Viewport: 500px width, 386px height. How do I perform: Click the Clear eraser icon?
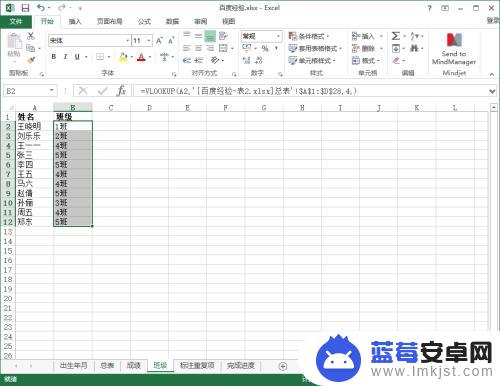[x=396, y=60]
